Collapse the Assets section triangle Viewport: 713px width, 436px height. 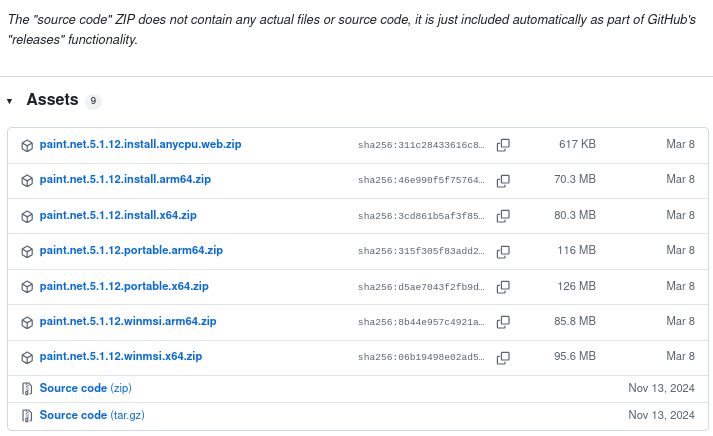click(x=10, y=101)
